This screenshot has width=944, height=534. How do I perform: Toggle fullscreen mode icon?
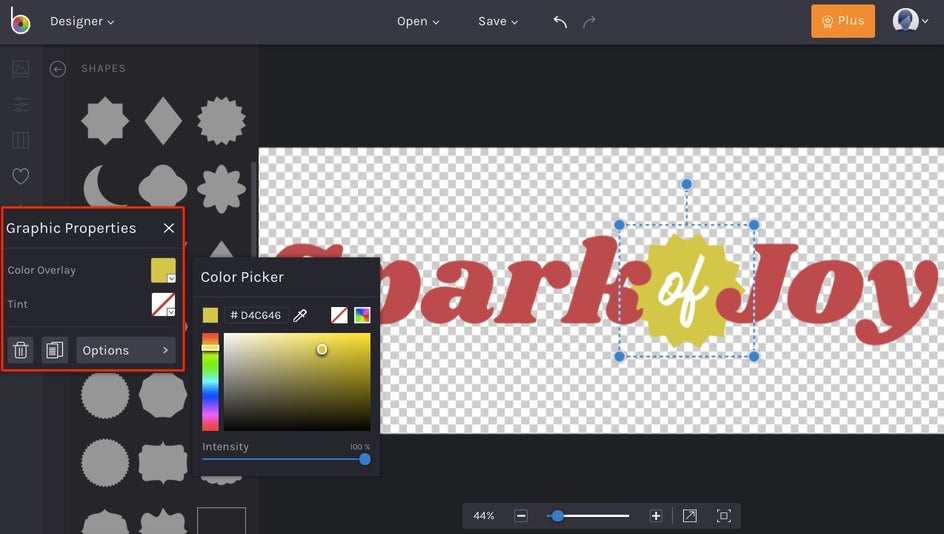[724, 516]
